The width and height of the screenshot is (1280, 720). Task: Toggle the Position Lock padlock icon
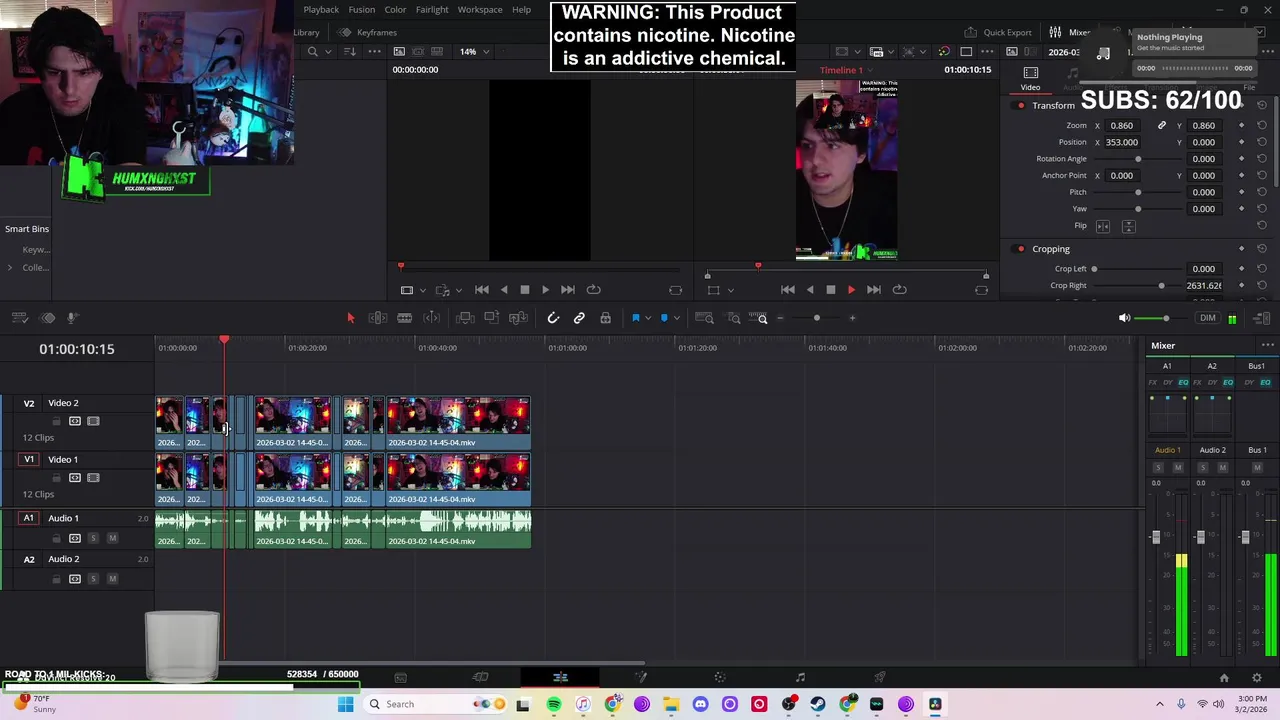[x=605, y=318]
